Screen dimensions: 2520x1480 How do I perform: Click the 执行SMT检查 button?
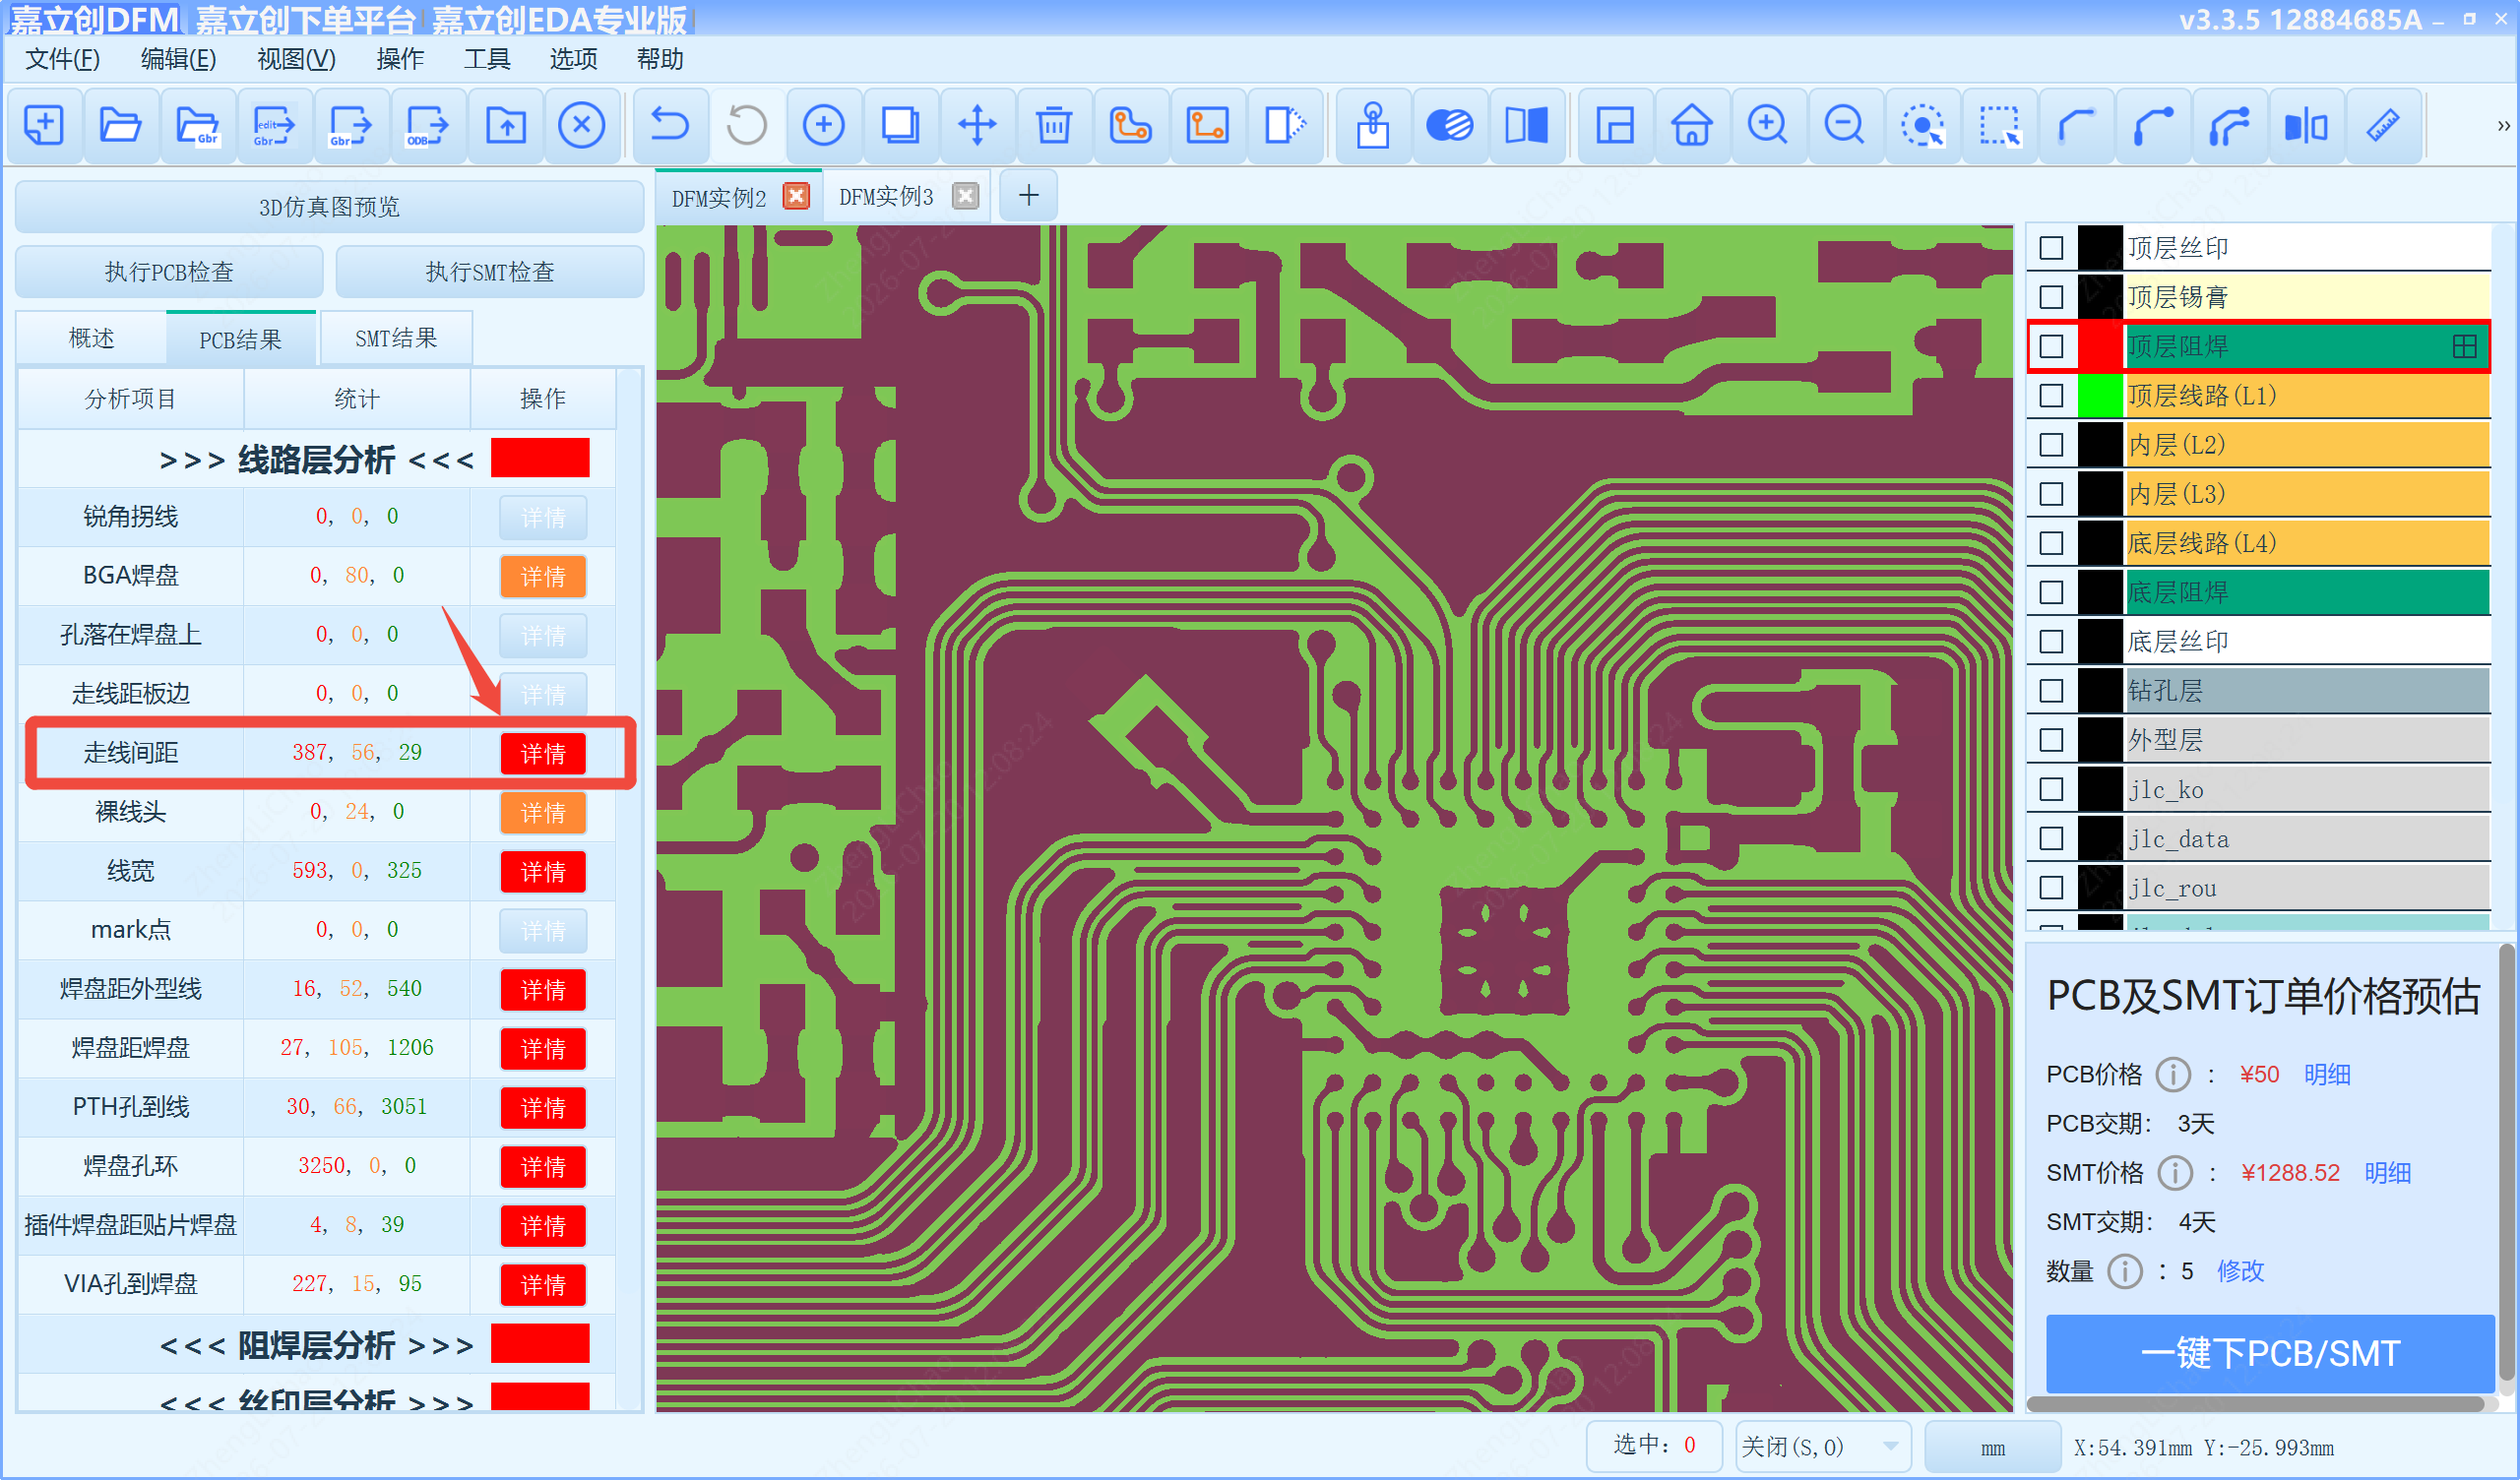490,272
